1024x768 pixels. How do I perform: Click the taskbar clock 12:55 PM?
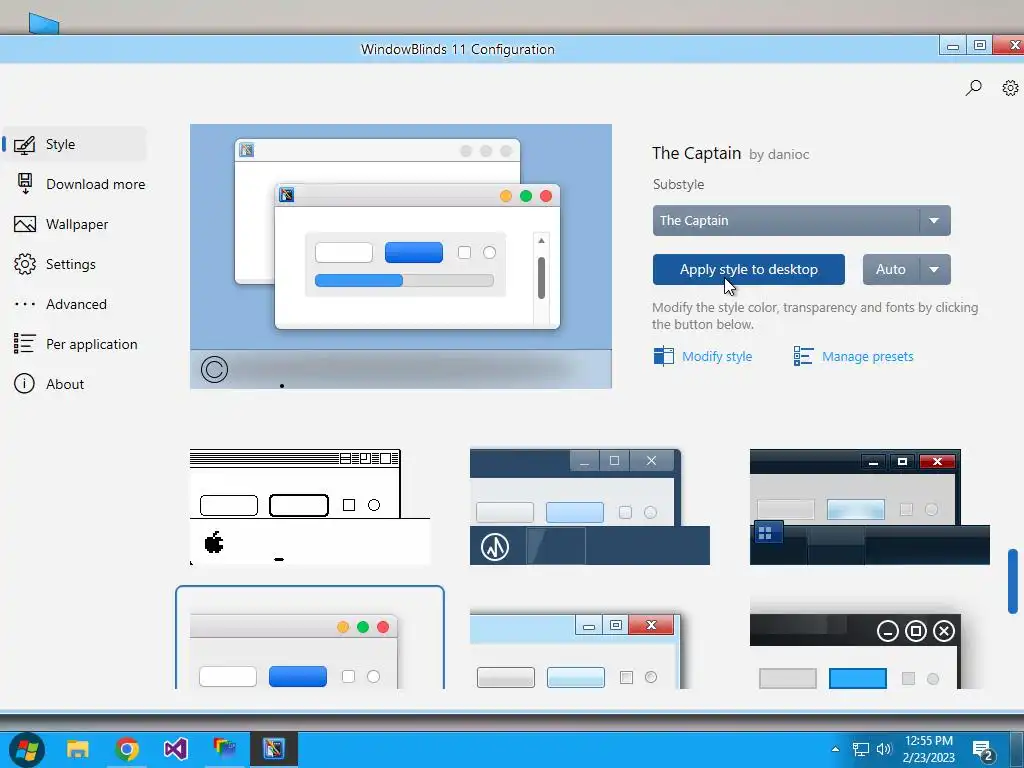click(928, 741)
